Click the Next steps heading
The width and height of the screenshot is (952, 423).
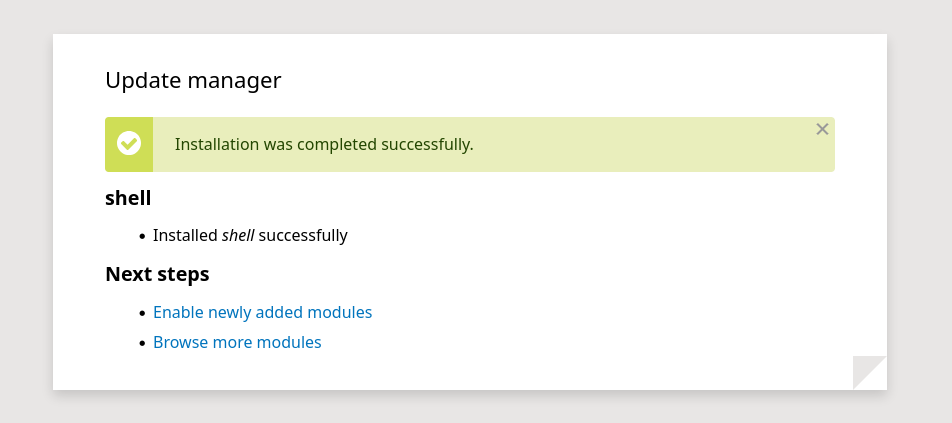pyautogui.click(x=157, y=274)
